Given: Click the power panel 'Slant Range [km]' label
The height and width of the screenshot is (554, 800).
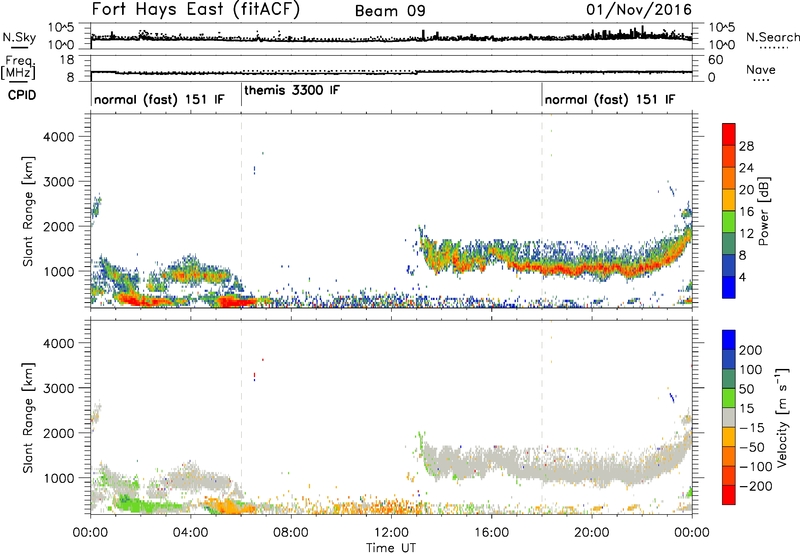Looking at the screenshot, I should tap(28, 211).
